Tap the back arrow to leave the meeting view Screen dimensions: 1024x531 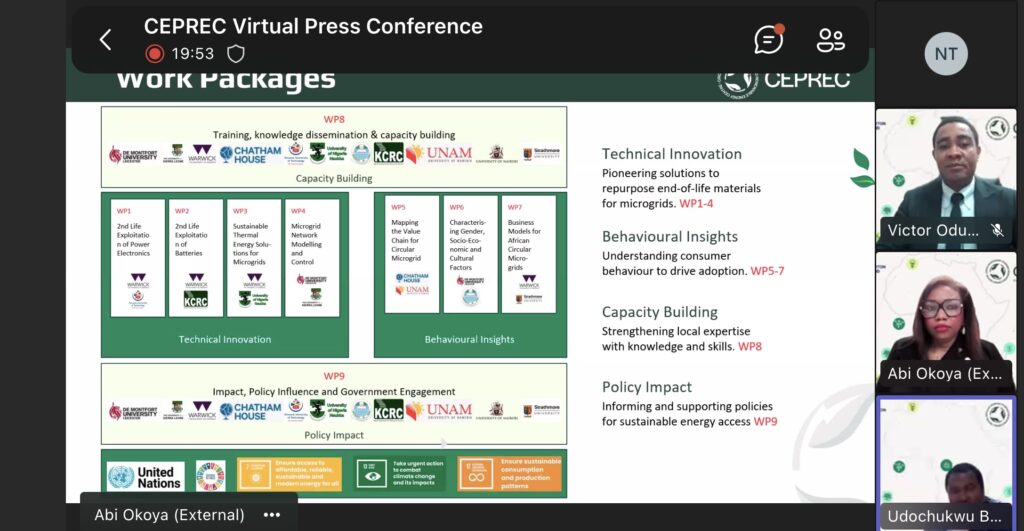click(x=105, y=40)
